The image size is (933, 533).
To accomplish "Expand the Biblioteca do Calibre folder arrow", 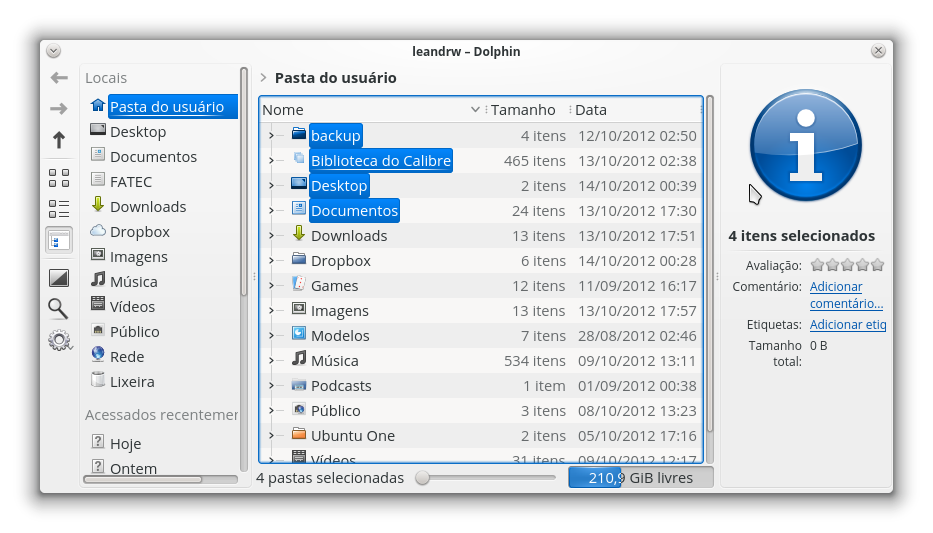I will tap(271, 161).
